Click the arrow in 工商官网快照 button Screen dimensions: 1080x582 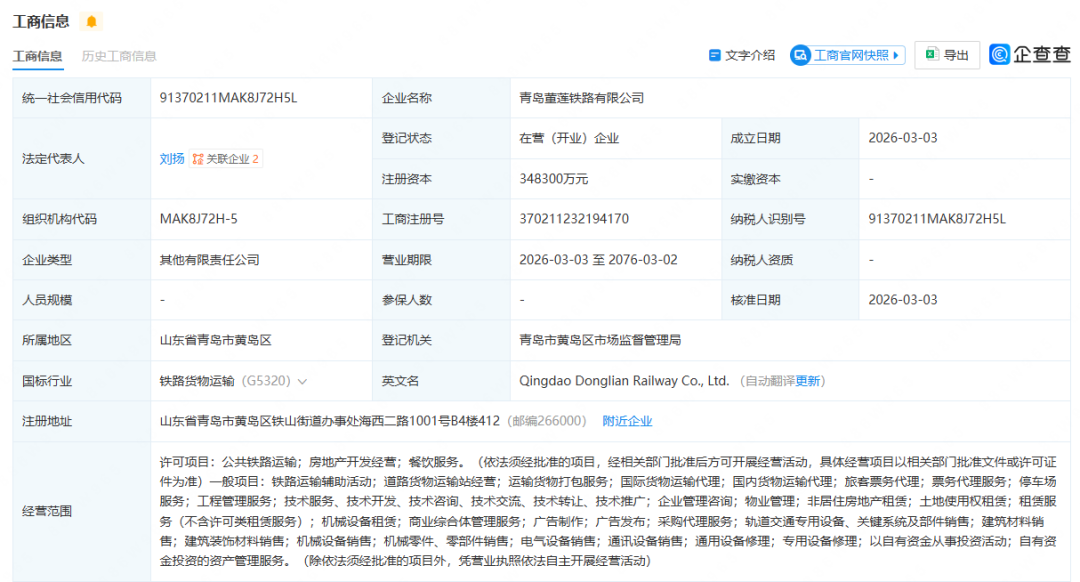click(x=895, y=55)
